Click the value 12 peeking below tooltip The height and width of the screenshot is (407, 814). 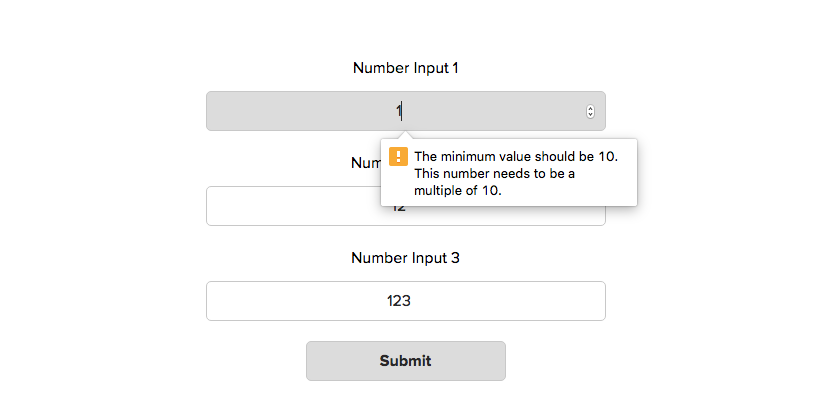click(x=399, y=211)
